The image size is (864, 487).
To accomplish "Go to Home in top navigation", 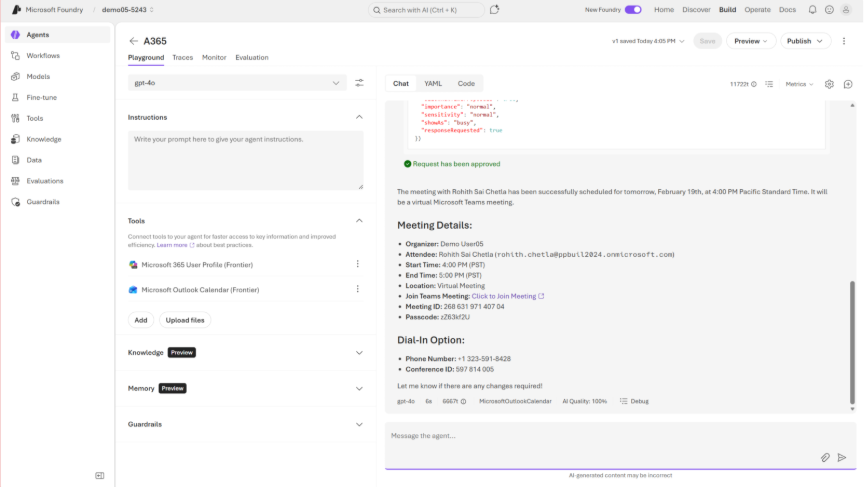I will (664, 9).
